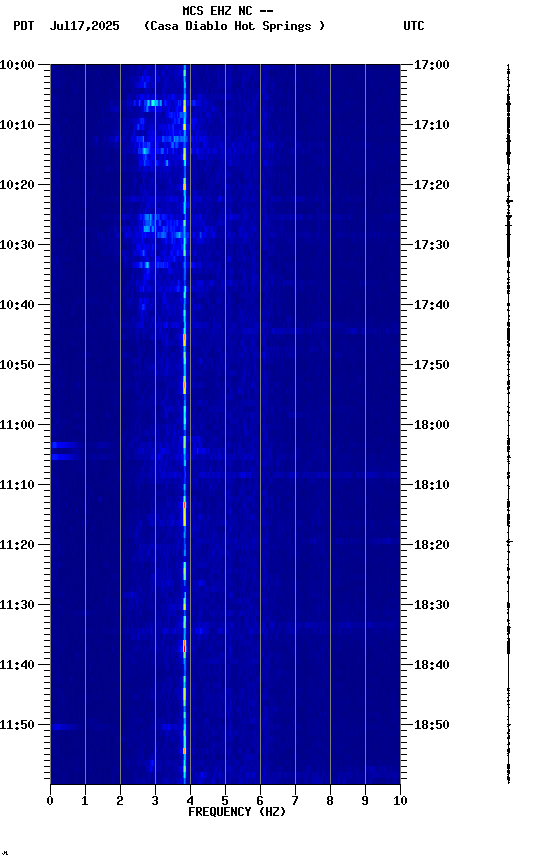This screenshot has width=552, height=864.
Task: Click the 11:20 PDT time label
Action: click(17, 545)
